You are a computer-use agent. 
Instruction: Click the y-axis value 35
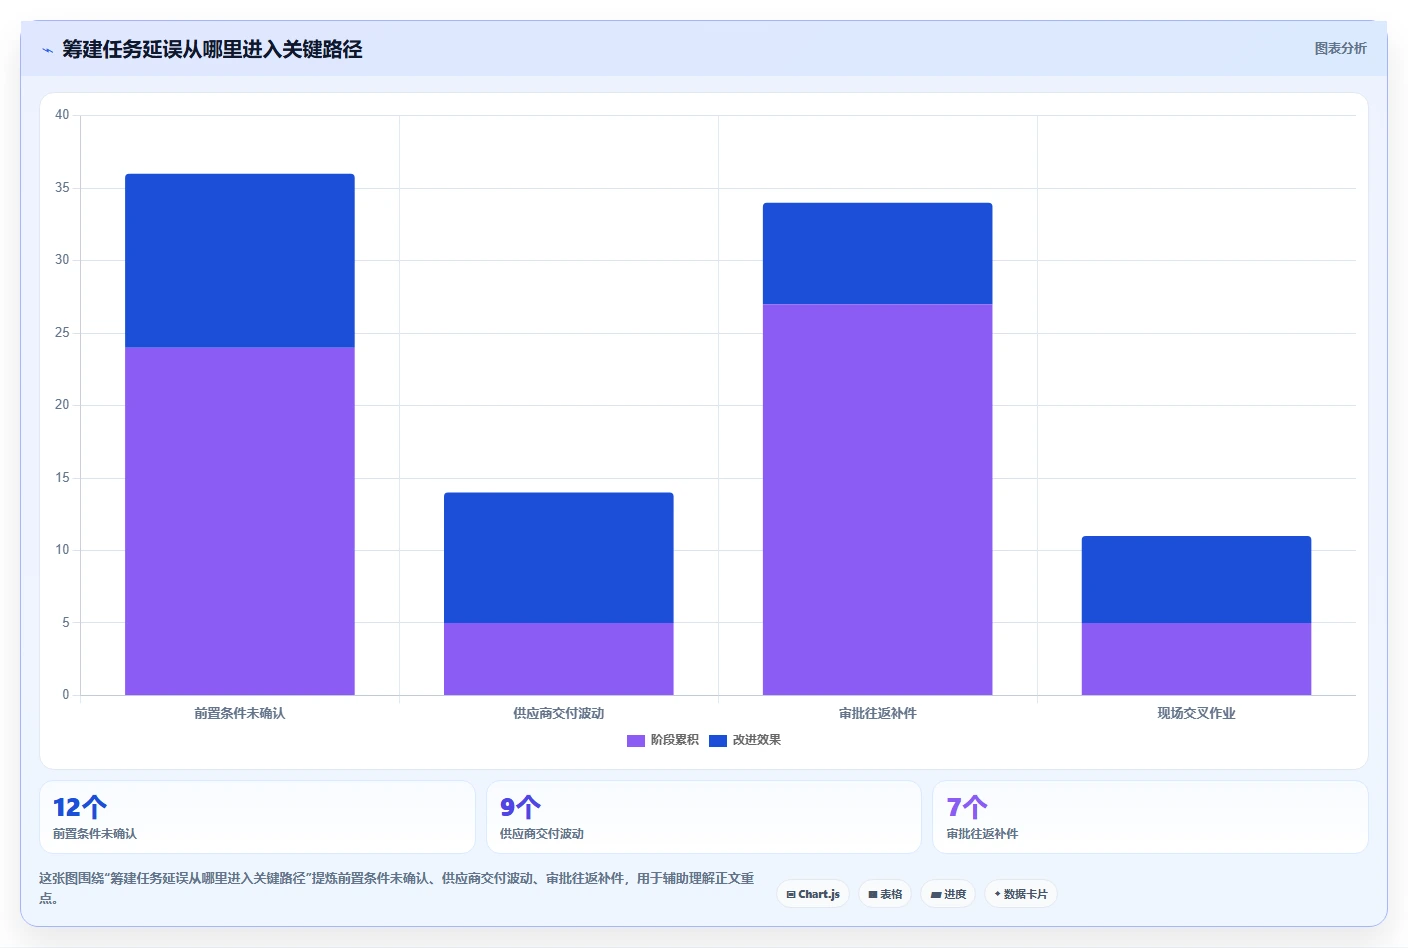coord(62,188)
